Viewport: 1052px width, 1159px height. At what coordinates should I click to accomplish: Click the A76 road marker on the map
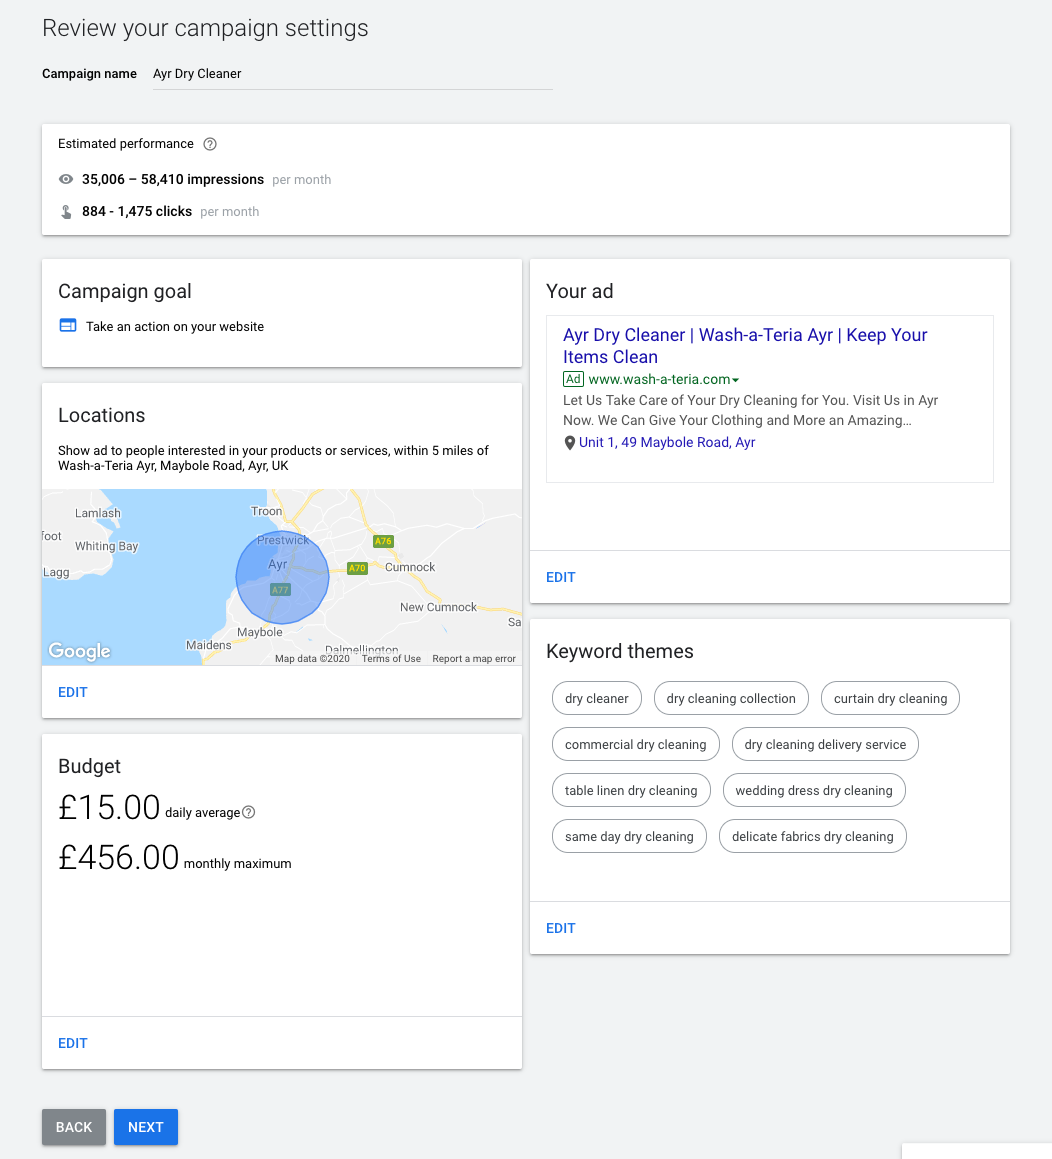coord(383,541)
